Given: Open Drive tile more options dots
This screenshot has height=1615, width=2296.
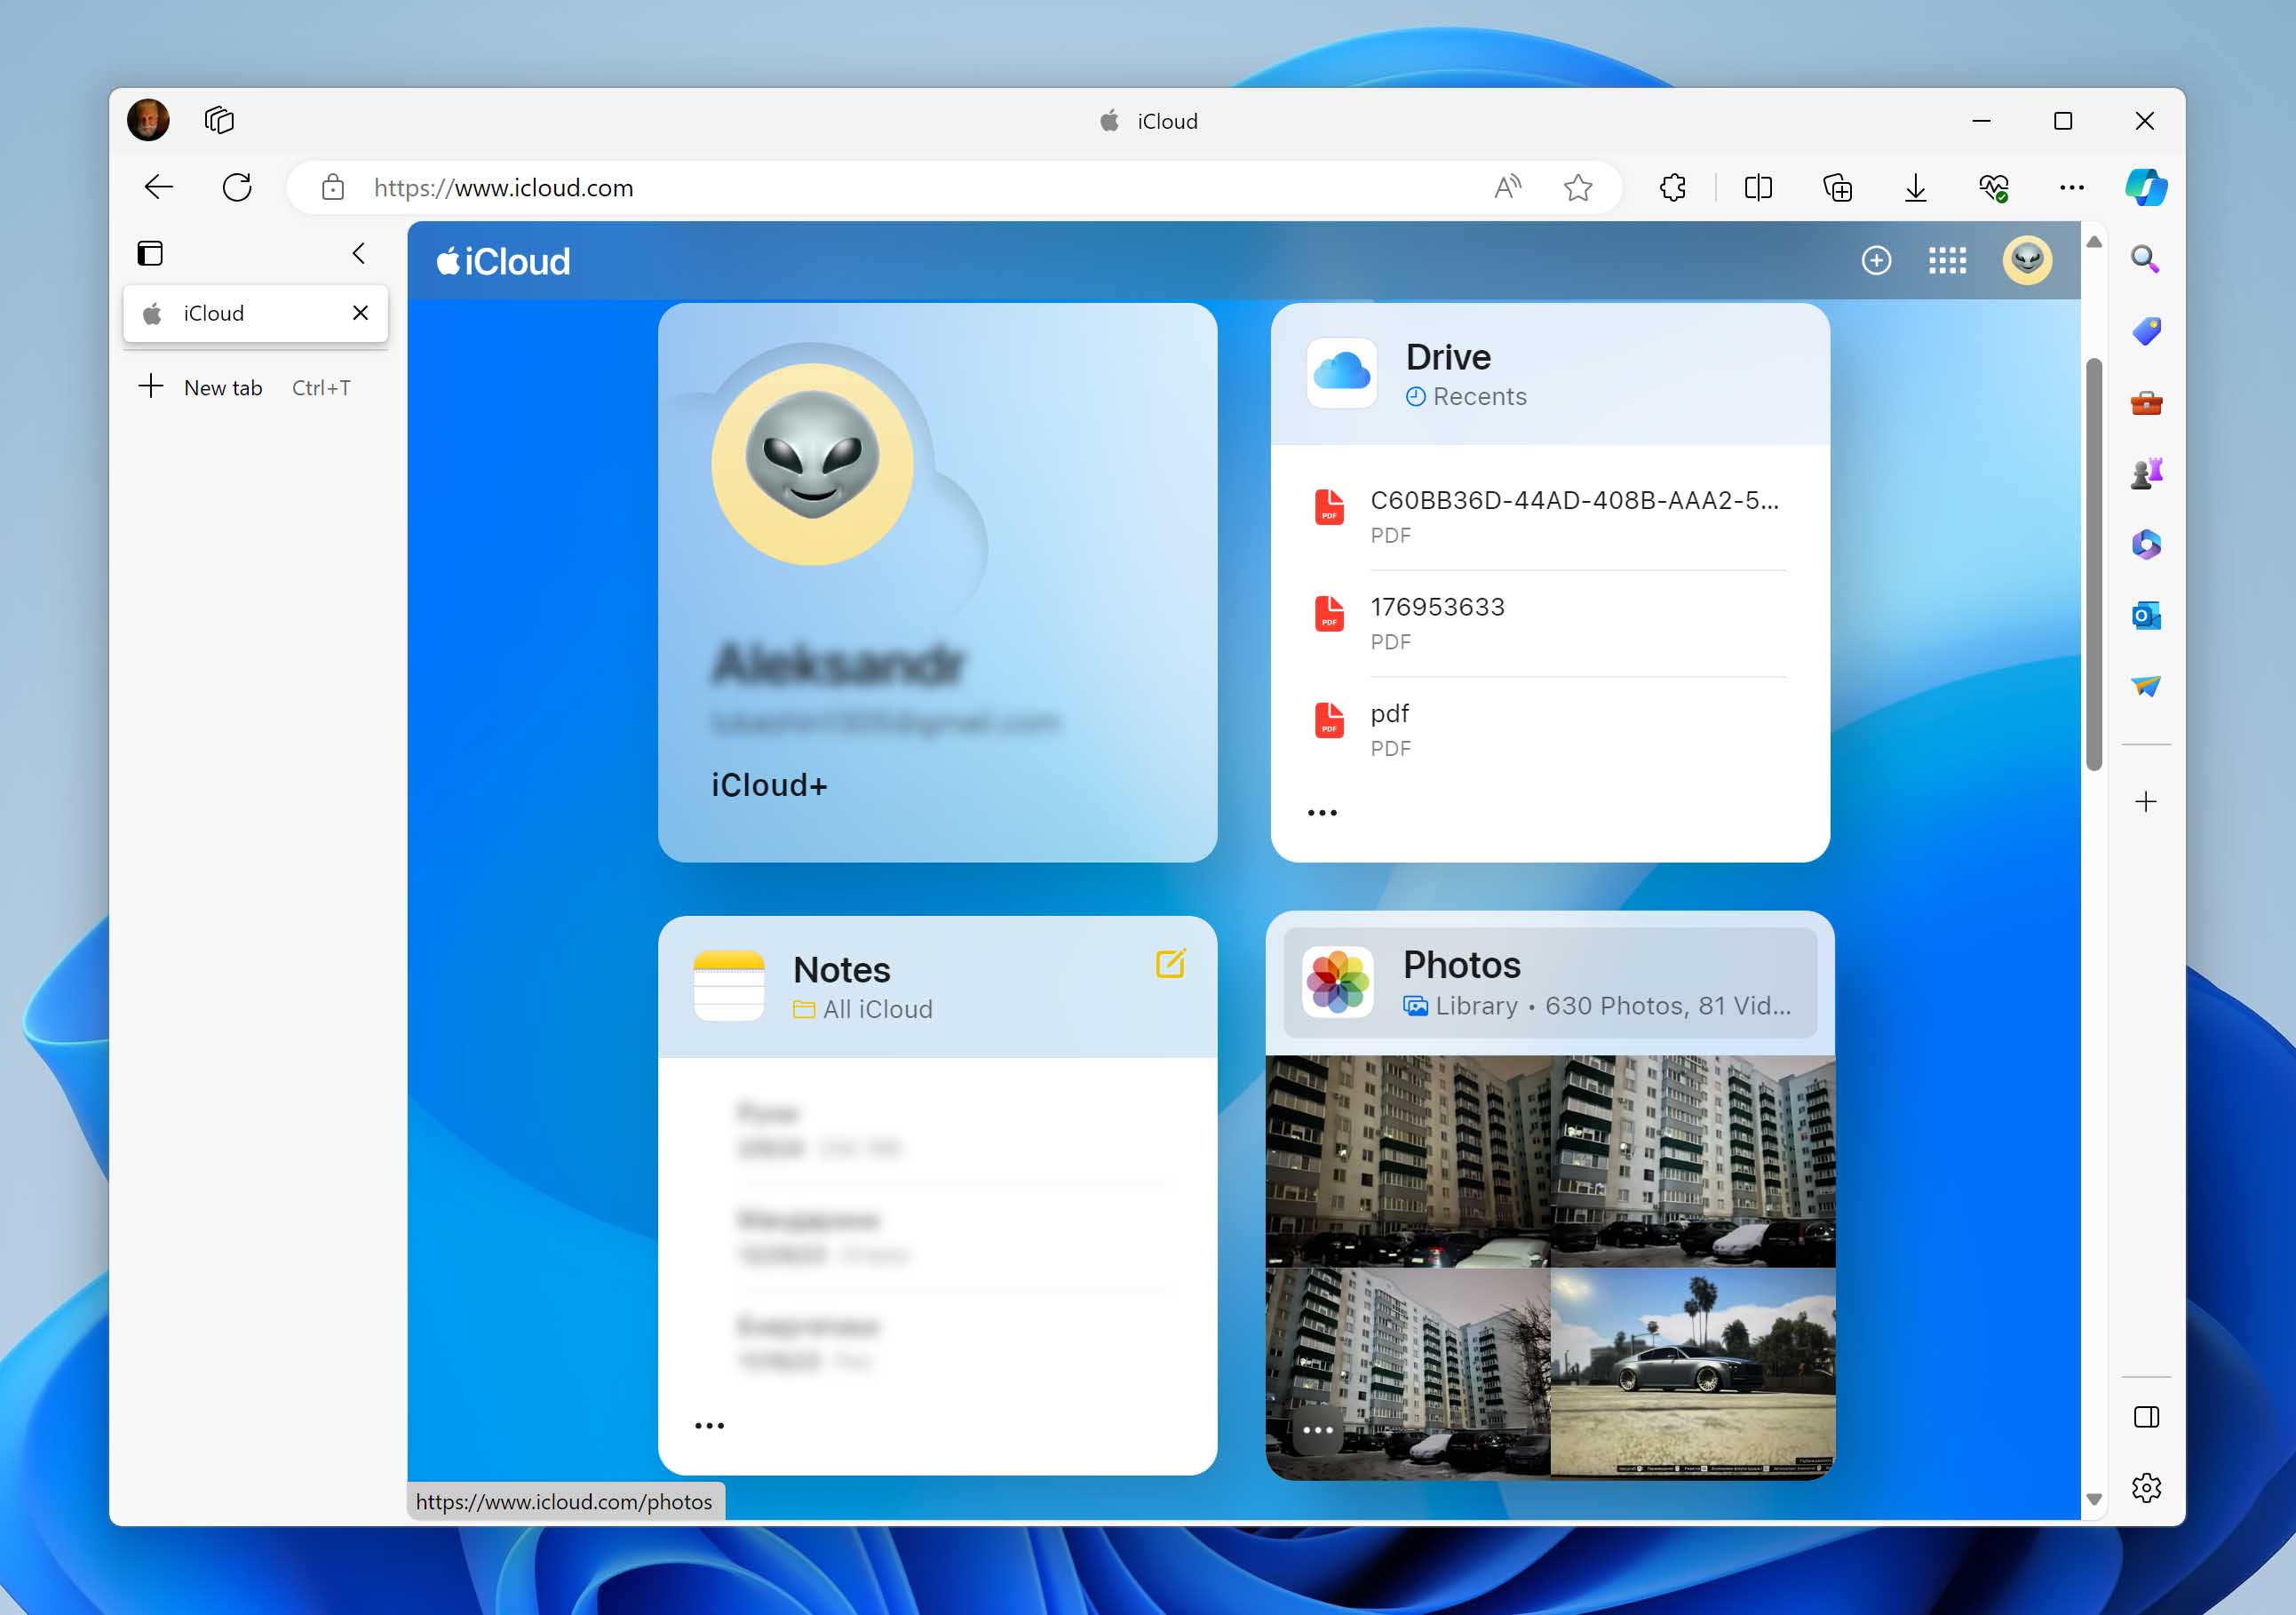Looking at the screenshot, I should [x=1322, y=812].
